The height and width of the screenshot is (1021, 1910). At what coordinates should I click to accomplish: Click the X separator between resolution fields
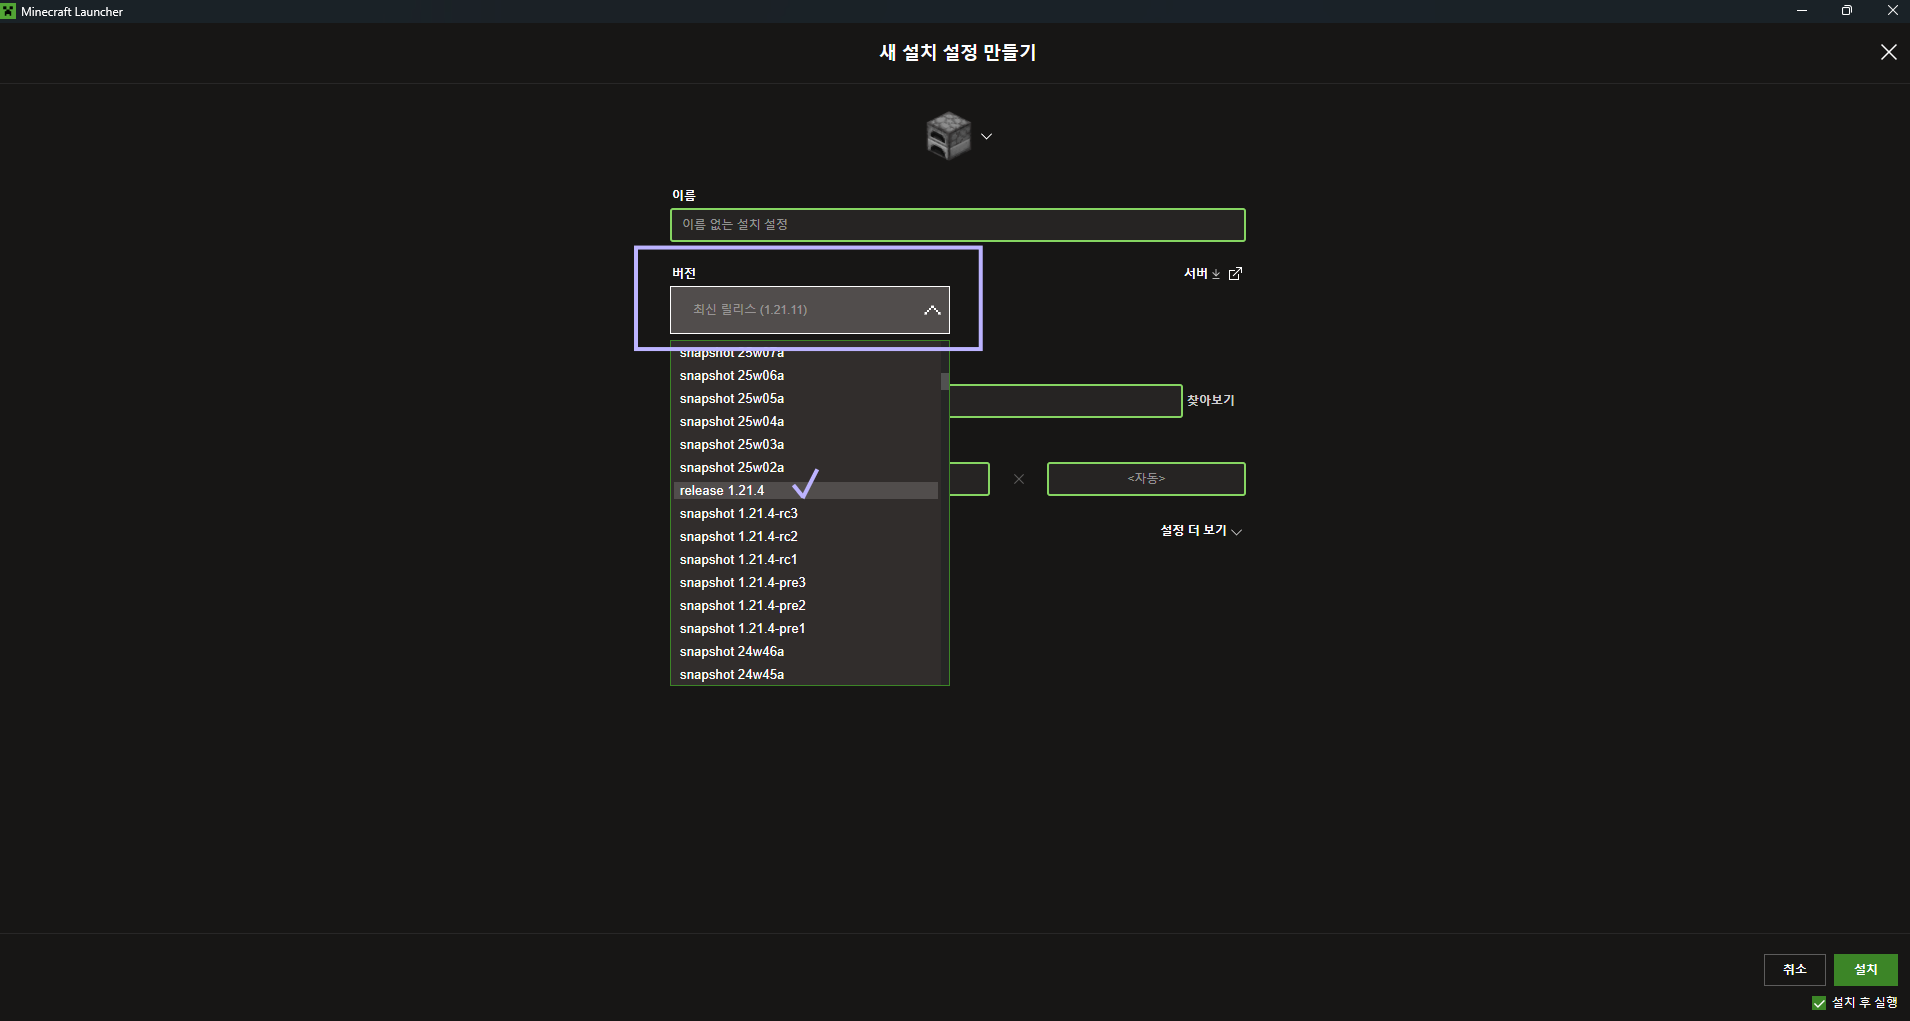[1019, 479]
